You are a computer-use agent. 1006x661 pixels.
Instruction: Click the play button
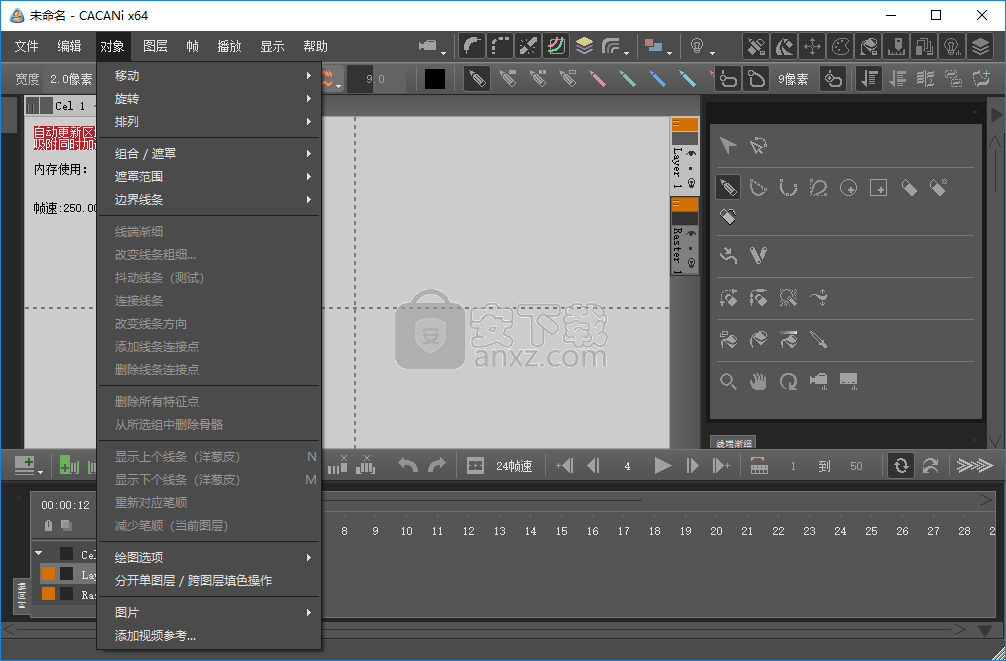(663, 466)
